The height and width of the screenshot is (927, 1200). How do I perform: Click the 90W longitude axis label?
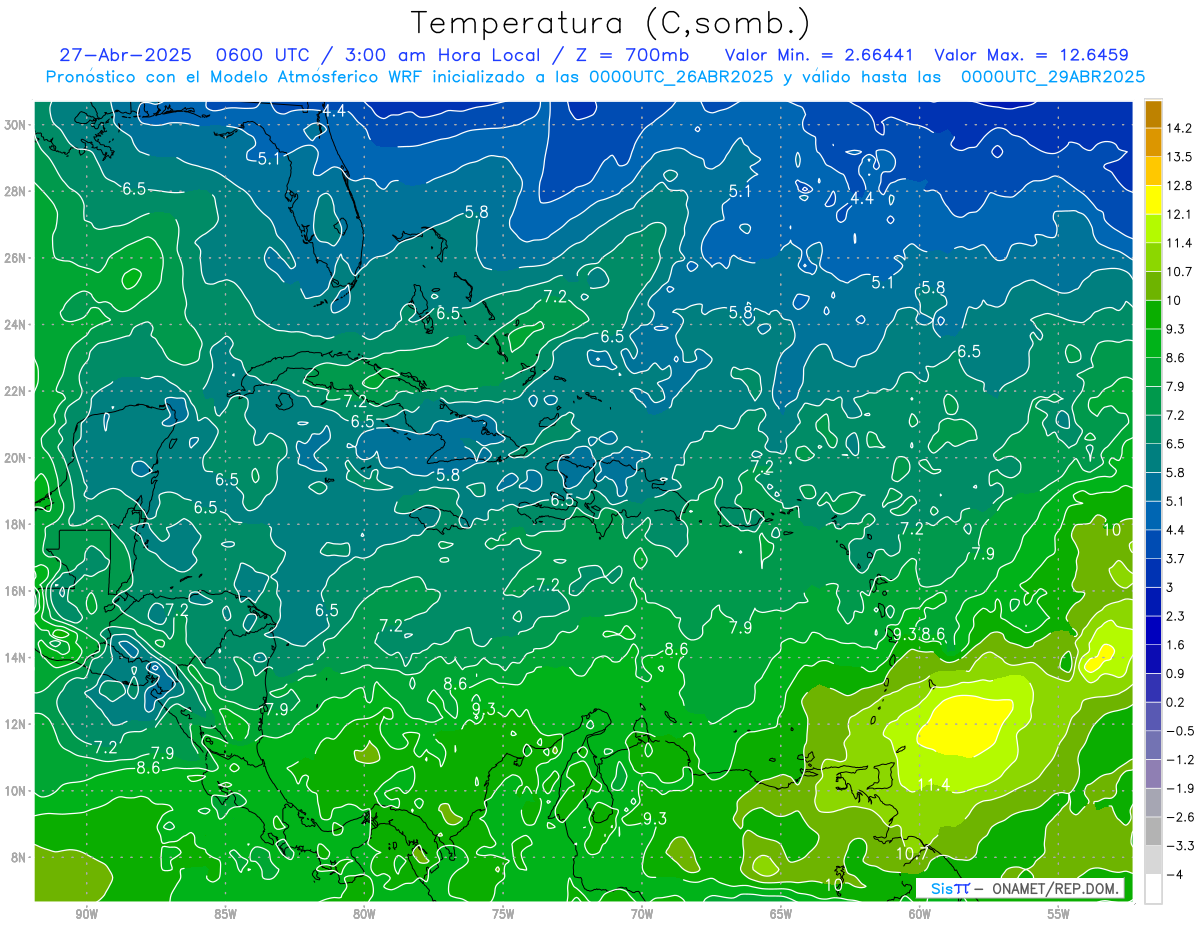point(87,914)
